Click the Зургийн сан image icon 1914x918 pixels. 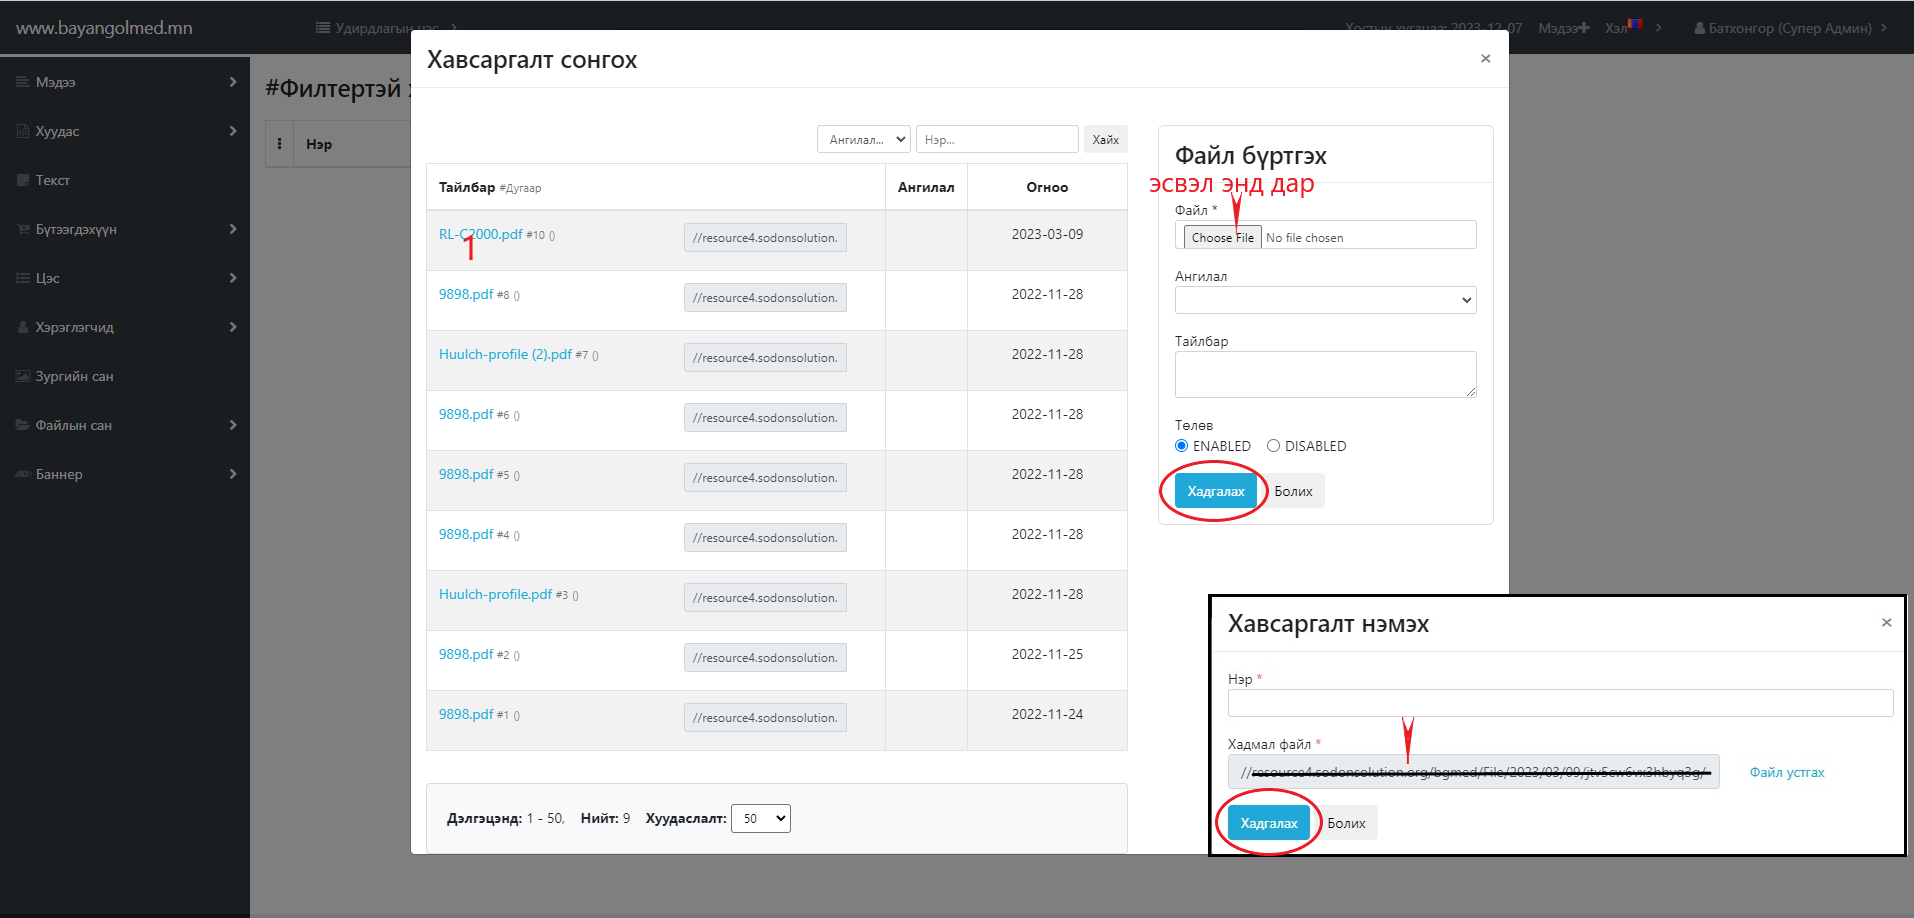(22, 376)
